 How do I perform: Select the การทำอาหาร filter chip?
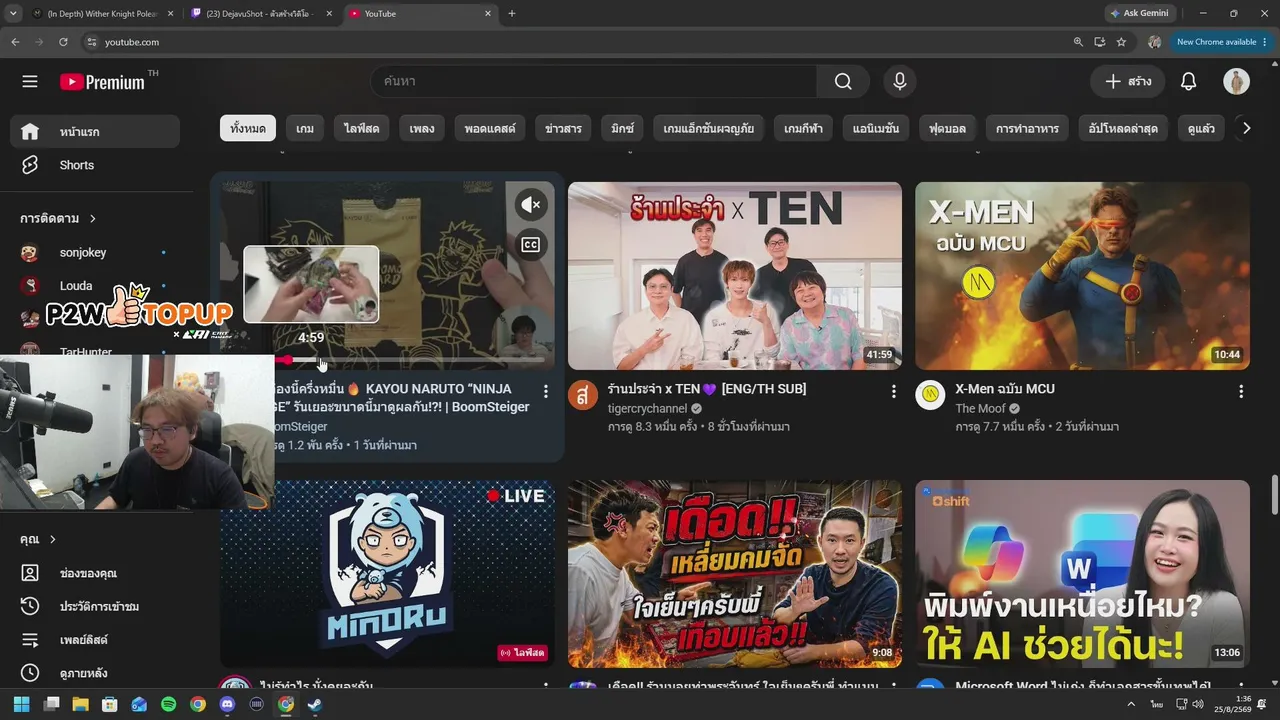pyautogui.click(x=1027, y=128)
